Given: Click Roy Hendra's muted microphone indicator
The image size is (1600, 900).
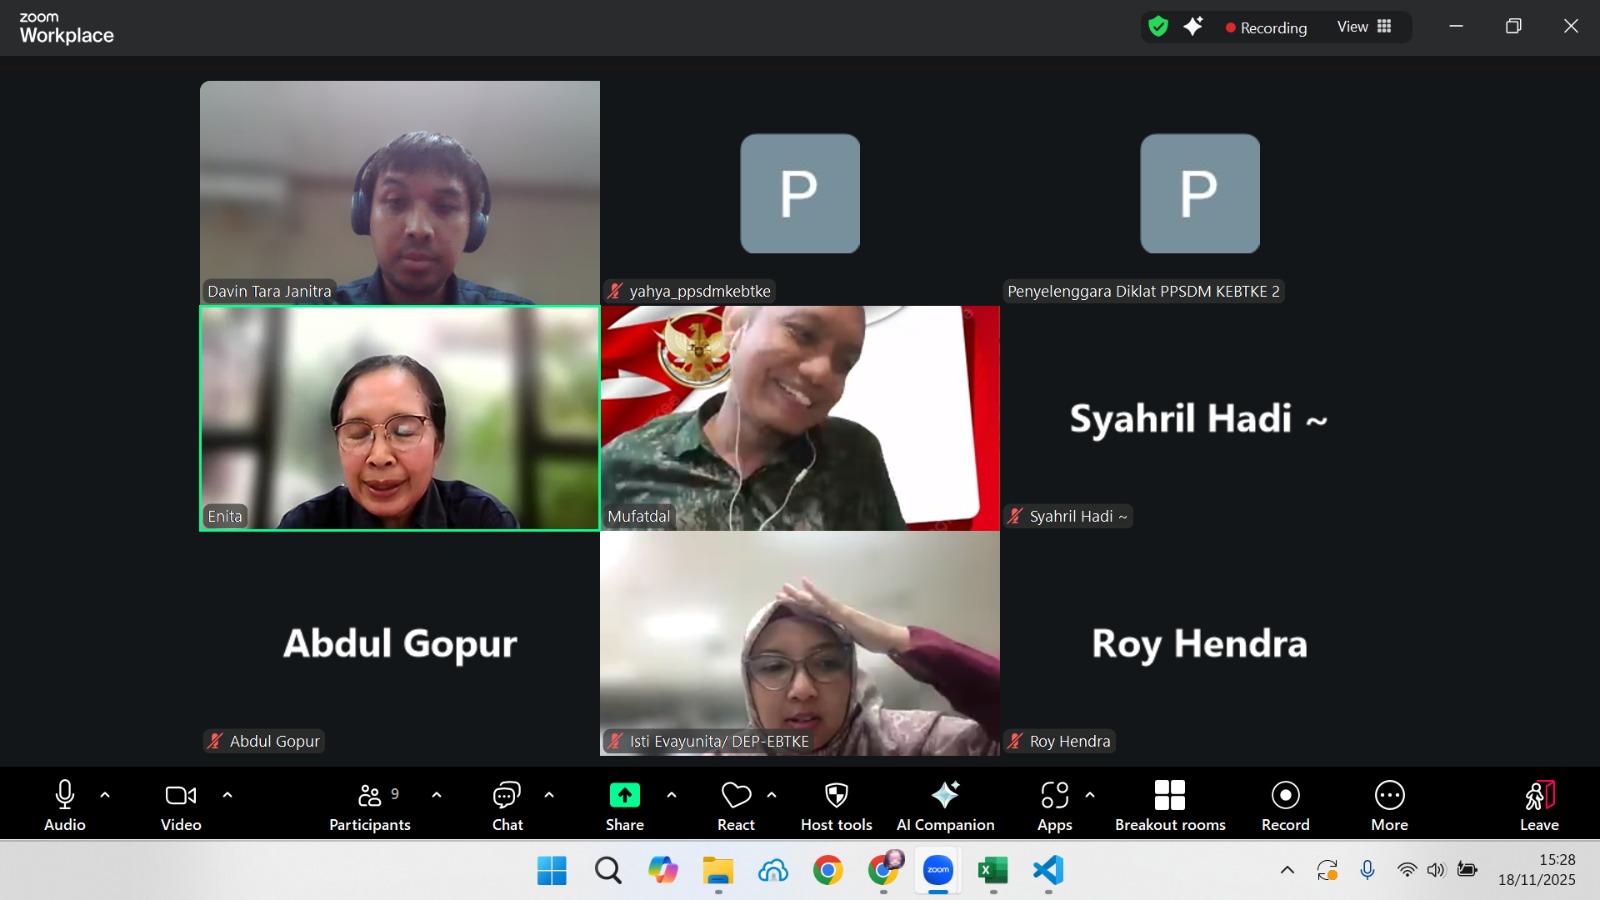Looking at the screenshot, I should pyautogui.click(x=1017, y=741).
